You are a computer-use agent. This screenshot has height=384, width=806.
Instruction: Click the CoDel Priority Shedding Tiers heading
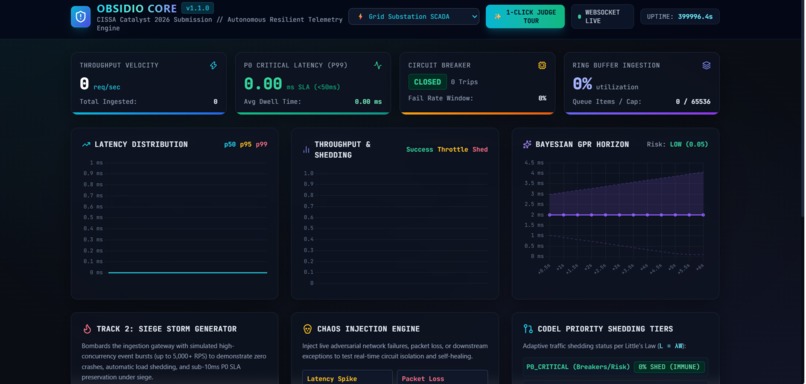[605, 329]
